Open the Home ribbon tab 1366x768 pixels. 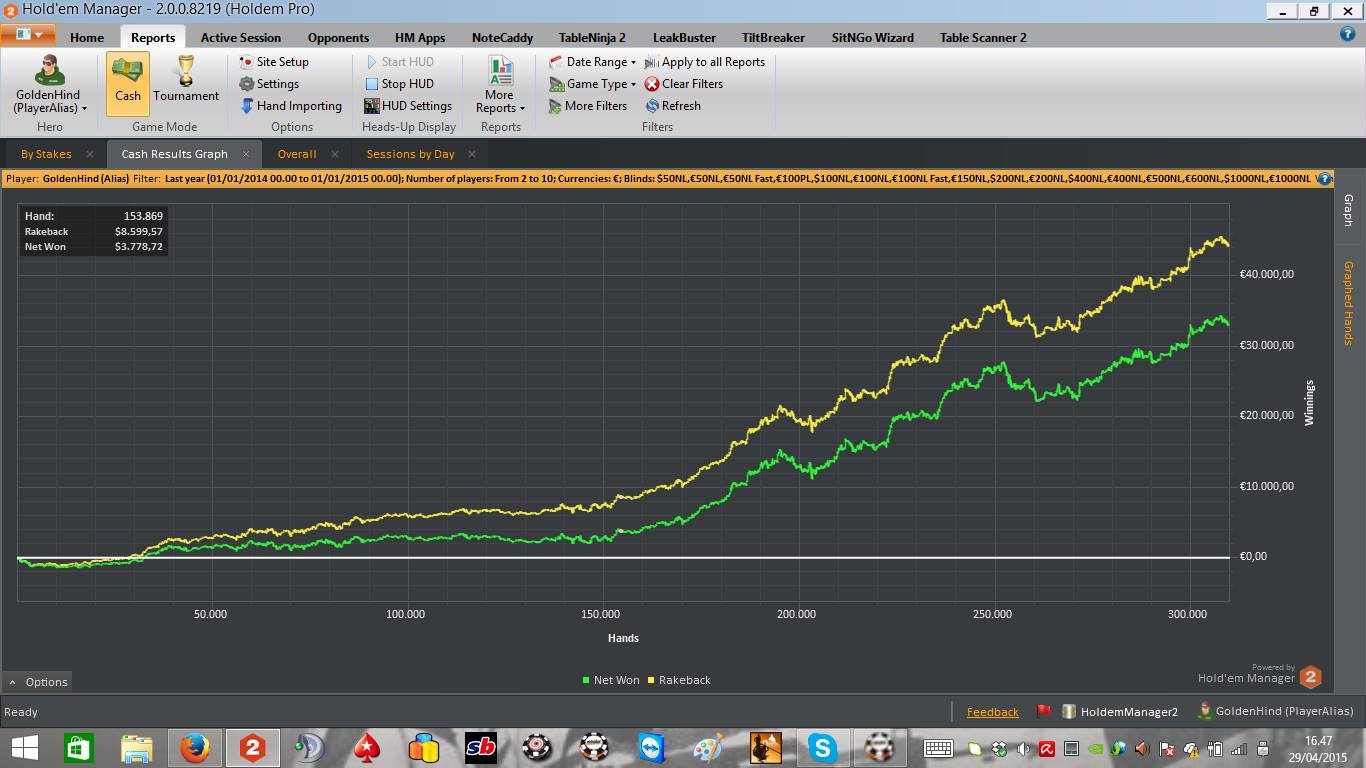coord(87,38)
